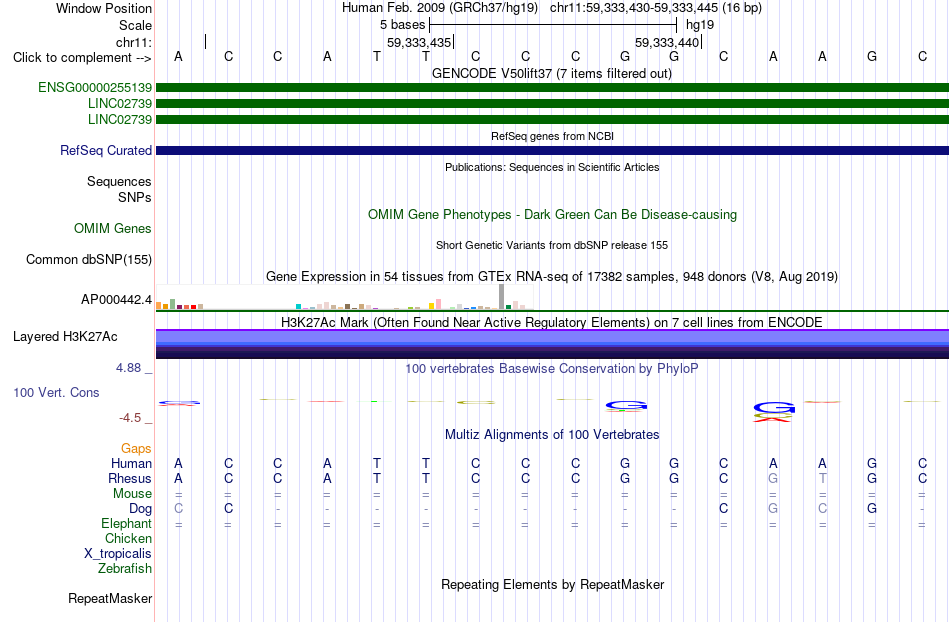The height and width of the screenshot is (622, 950).
Task: Click 'Repeating Elements by RepeatMasker' title
Action: [553, 584]
